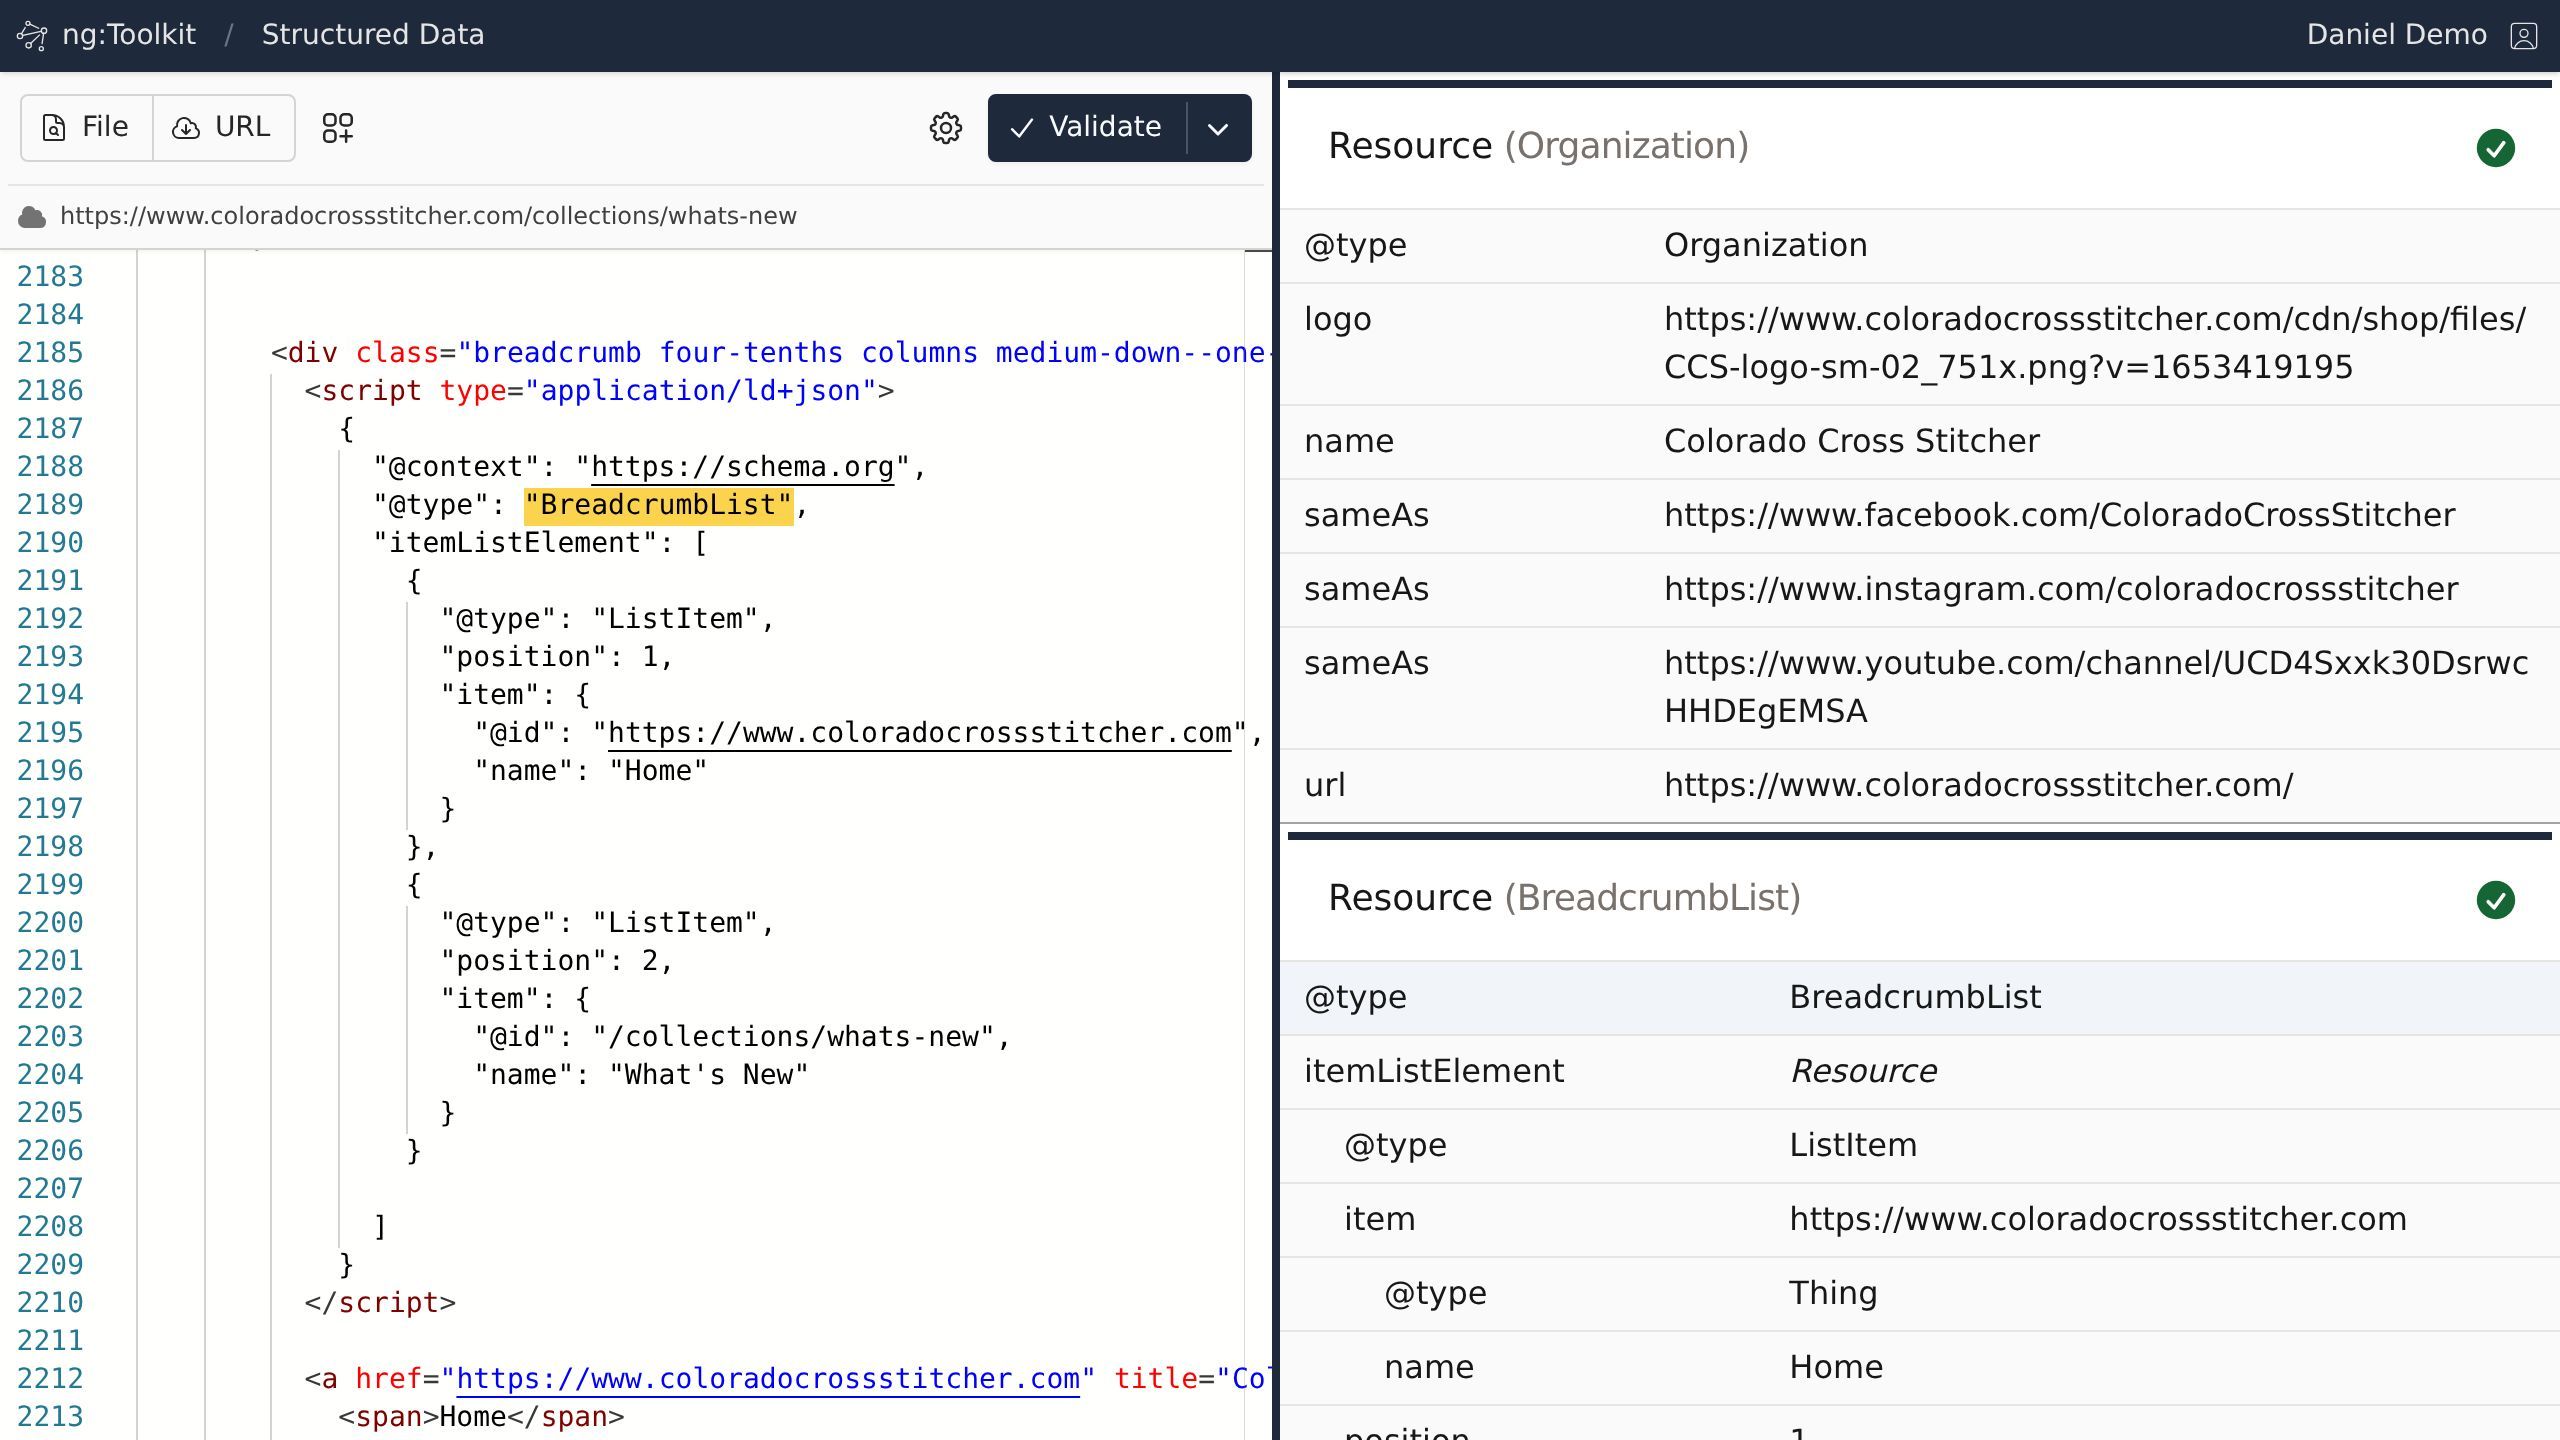This screenshot has height=1440, width=2560.
Task: Click the File document icon
Action: point(54,128)
